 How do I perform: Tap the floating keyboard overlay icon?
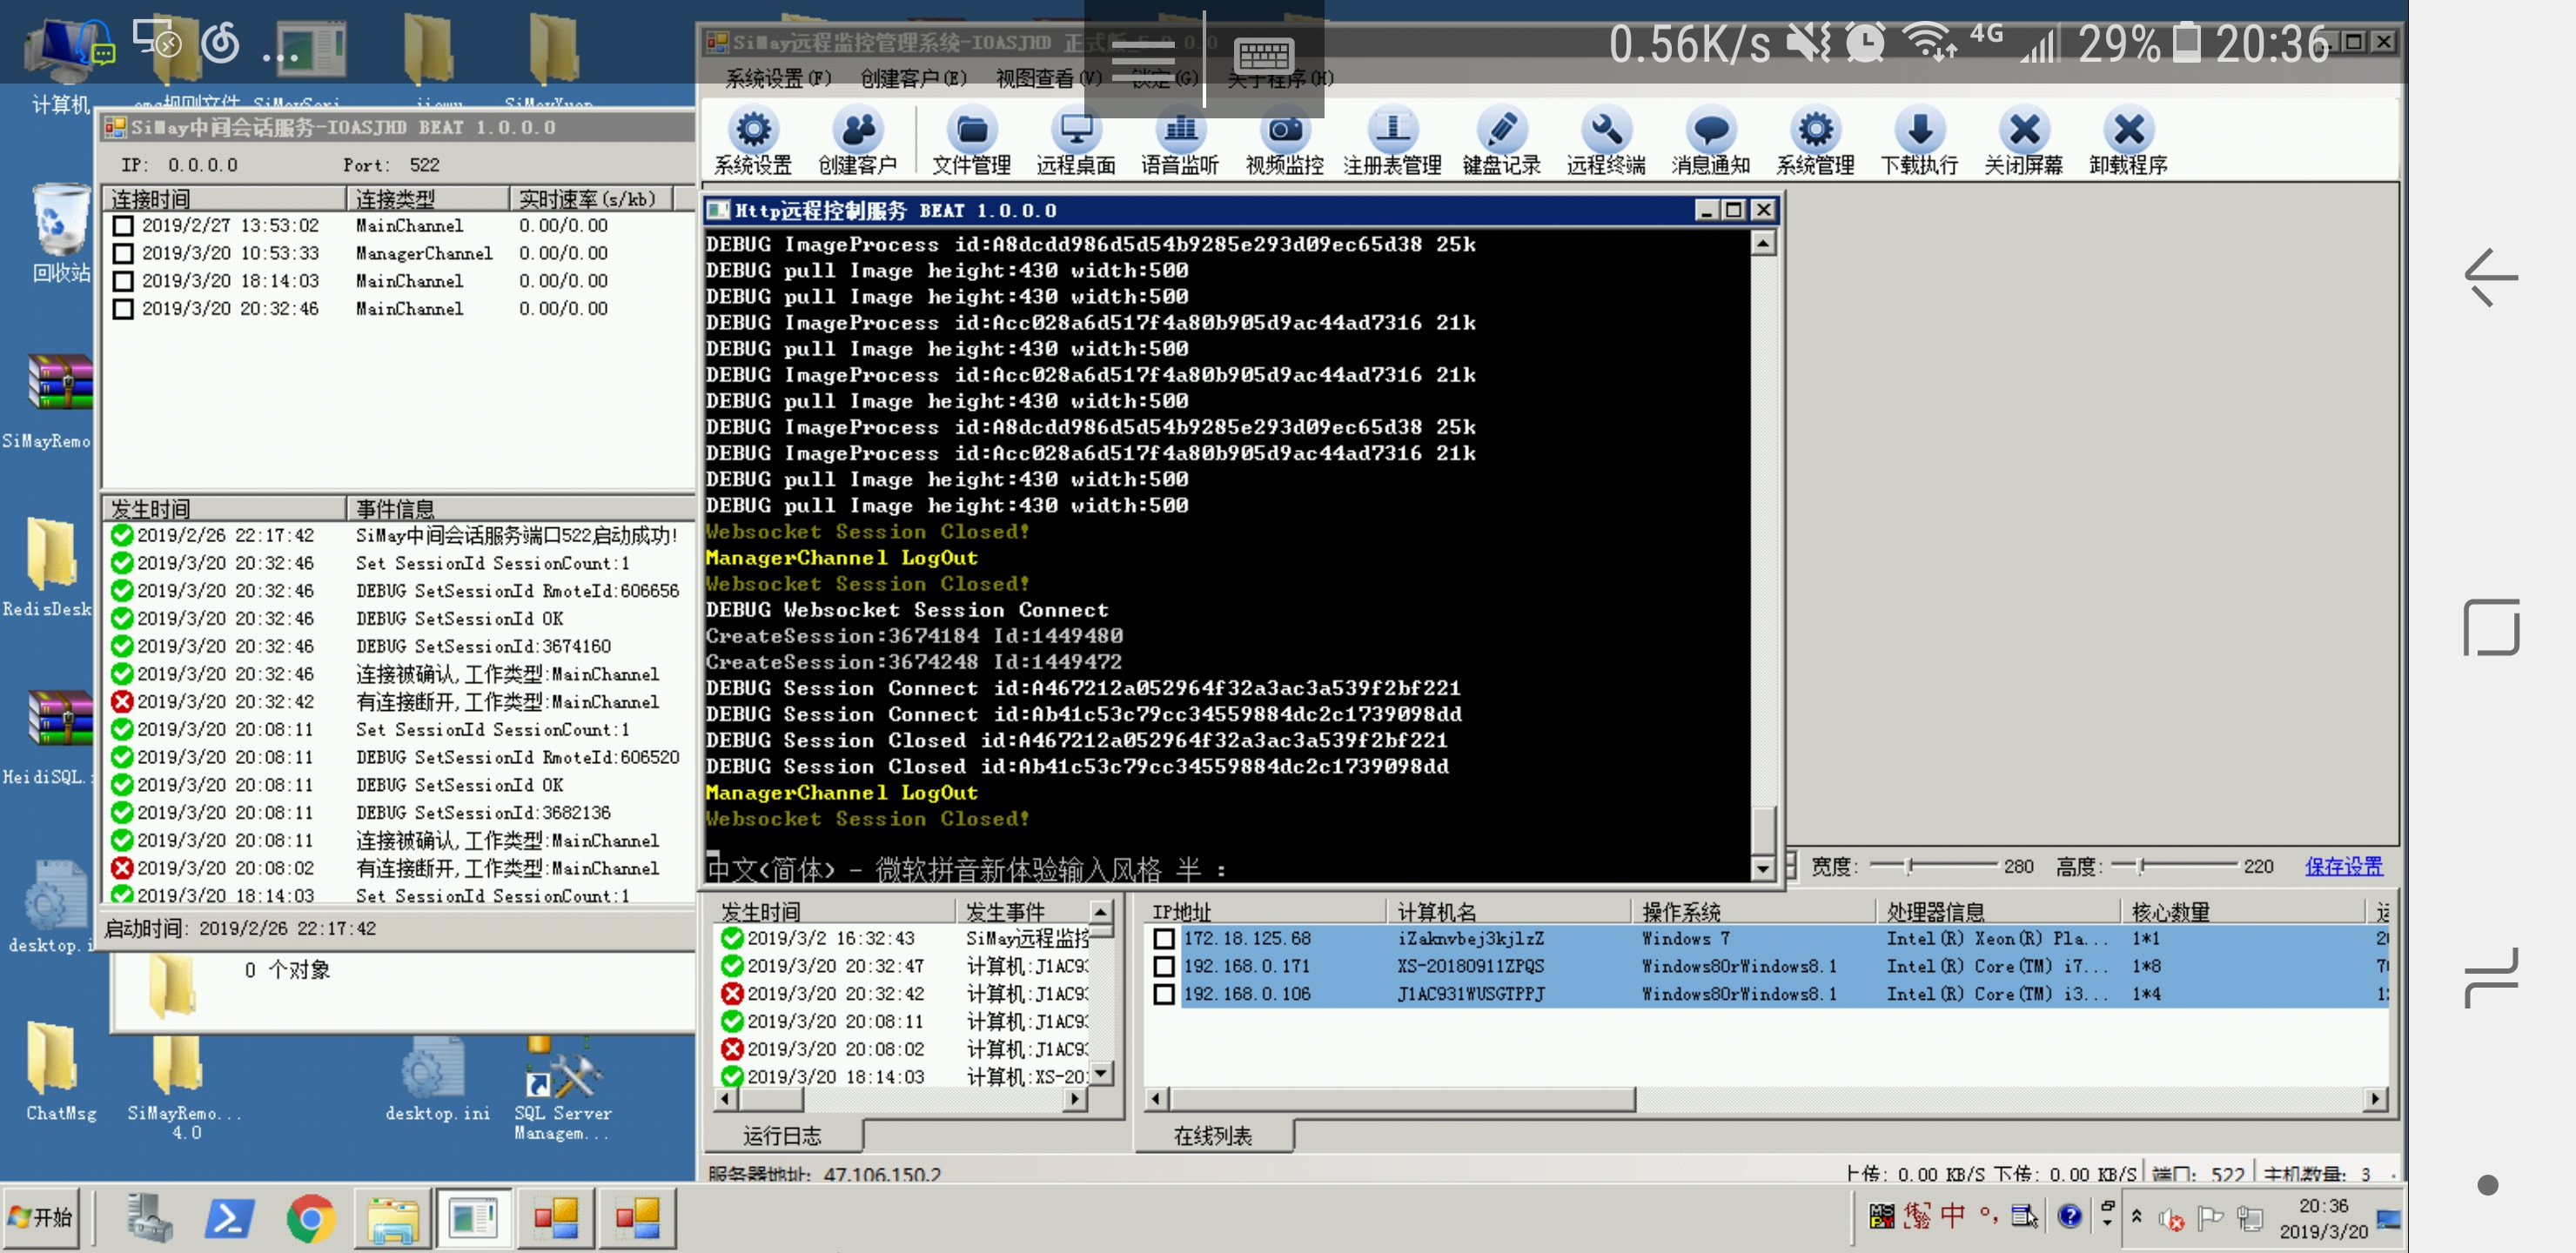[x=1264, y=56]
